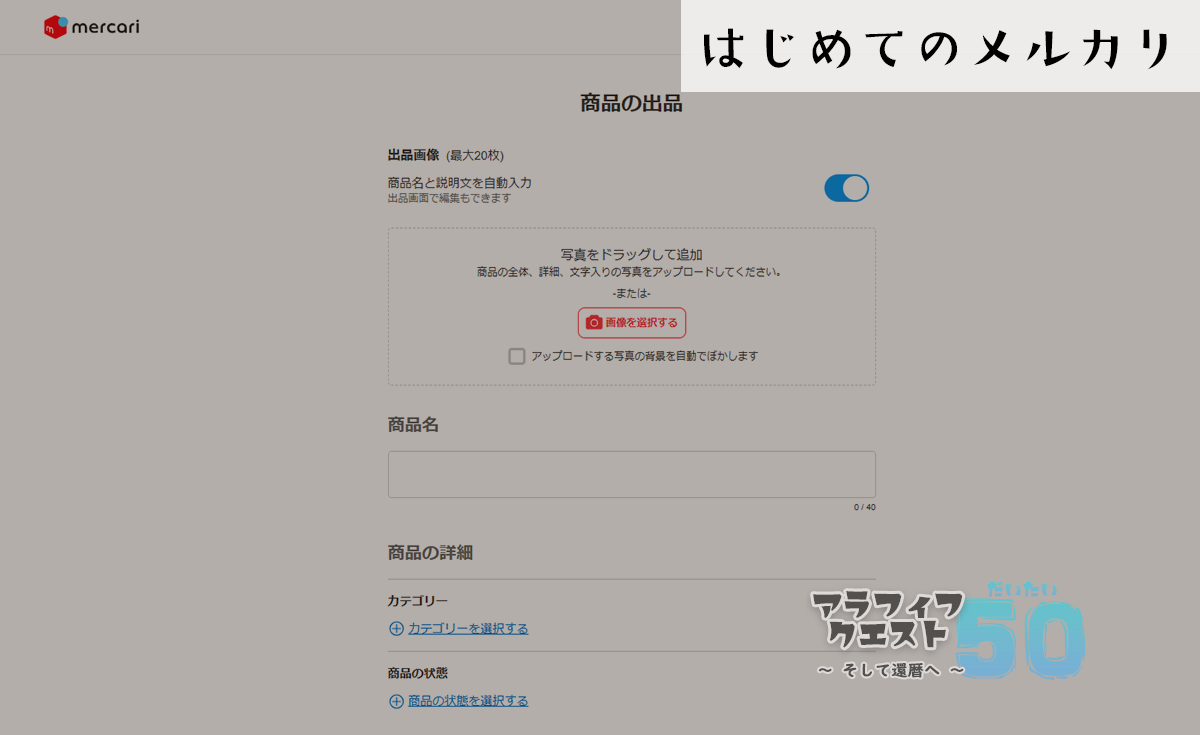Click the 出品画像 (最大20枚) label
Image resolution: width=1200 pixels, height=735 pixels.
coord(445,155)
